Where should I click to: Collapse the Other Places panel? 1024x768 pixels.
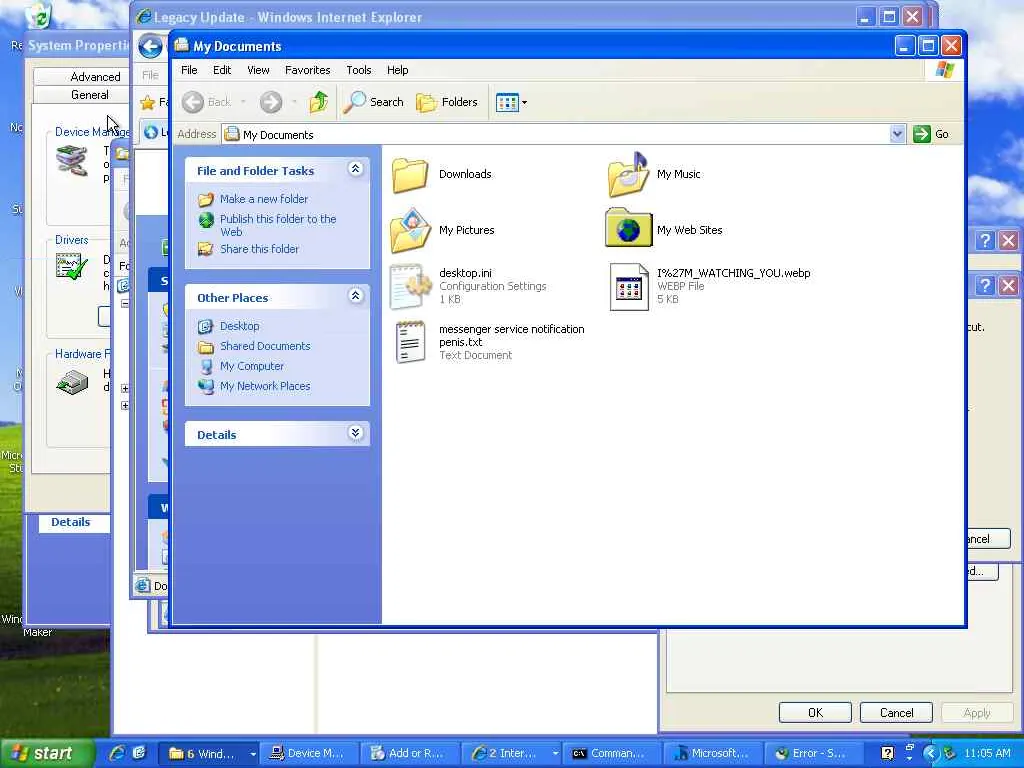[x=355, y=296]
